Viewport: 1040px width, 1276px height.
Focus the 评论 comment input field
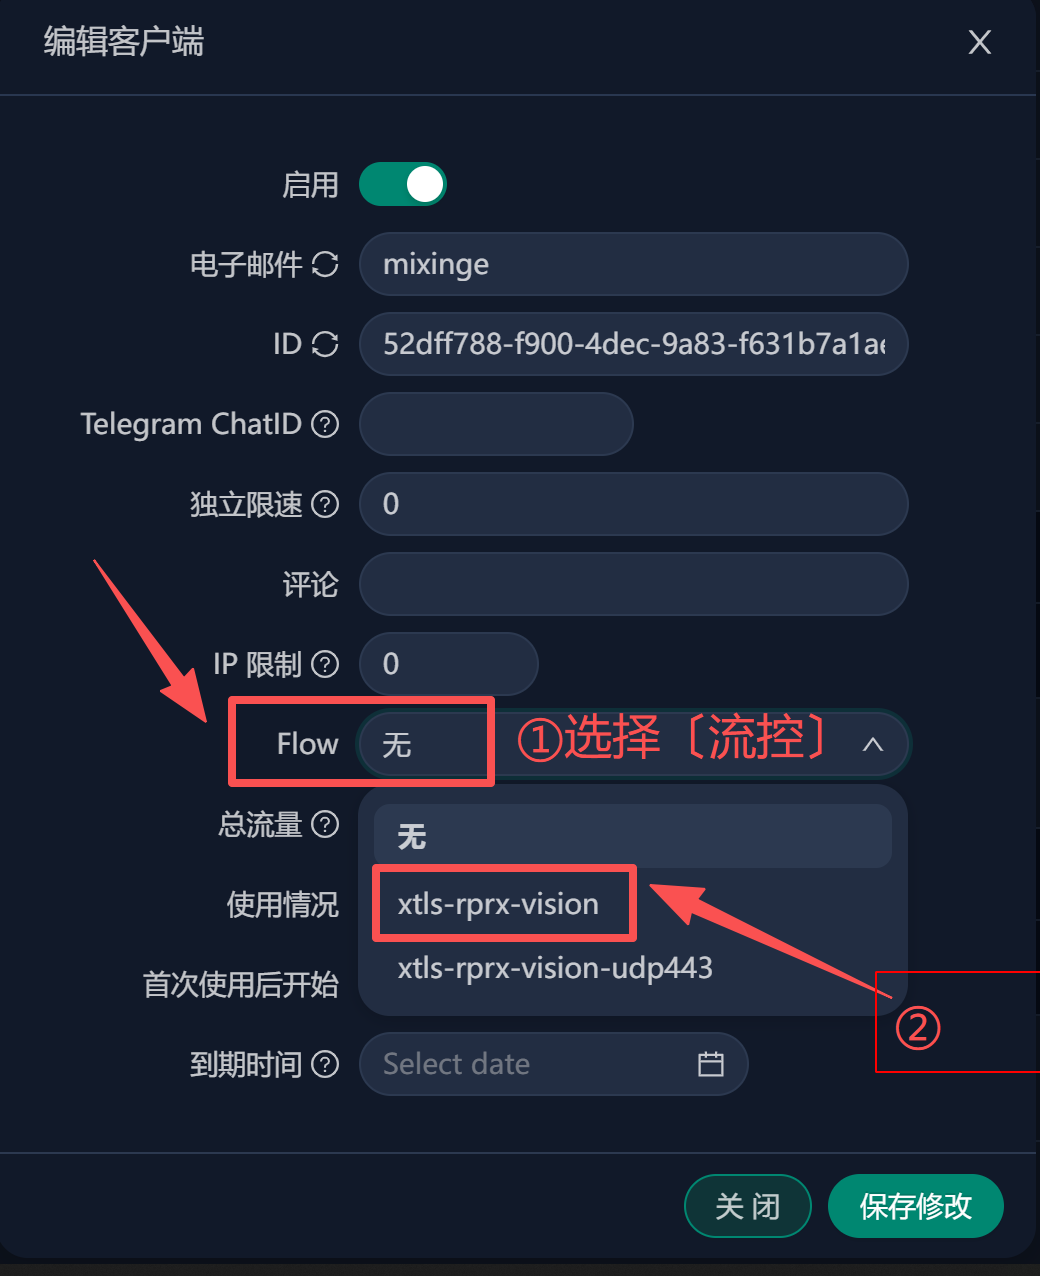pos(634,584)
